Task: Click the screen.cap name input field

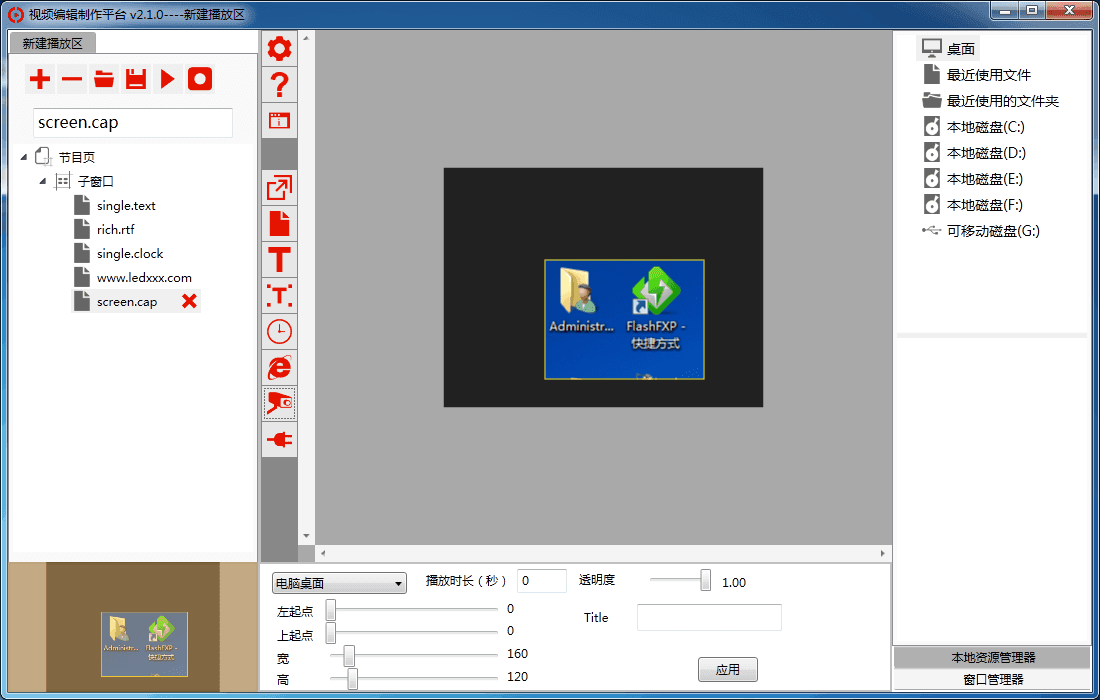Action: [x=133, y=123]
